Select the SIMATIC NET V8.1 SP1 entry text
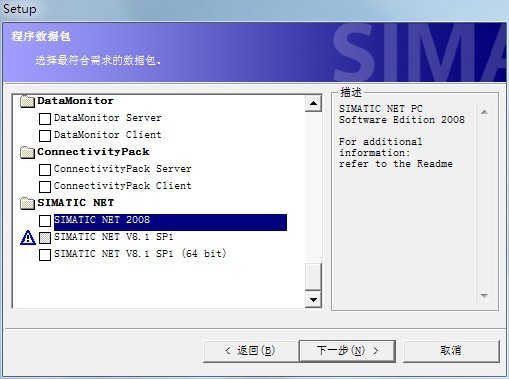The image size is (509, 379). point(114,237)
